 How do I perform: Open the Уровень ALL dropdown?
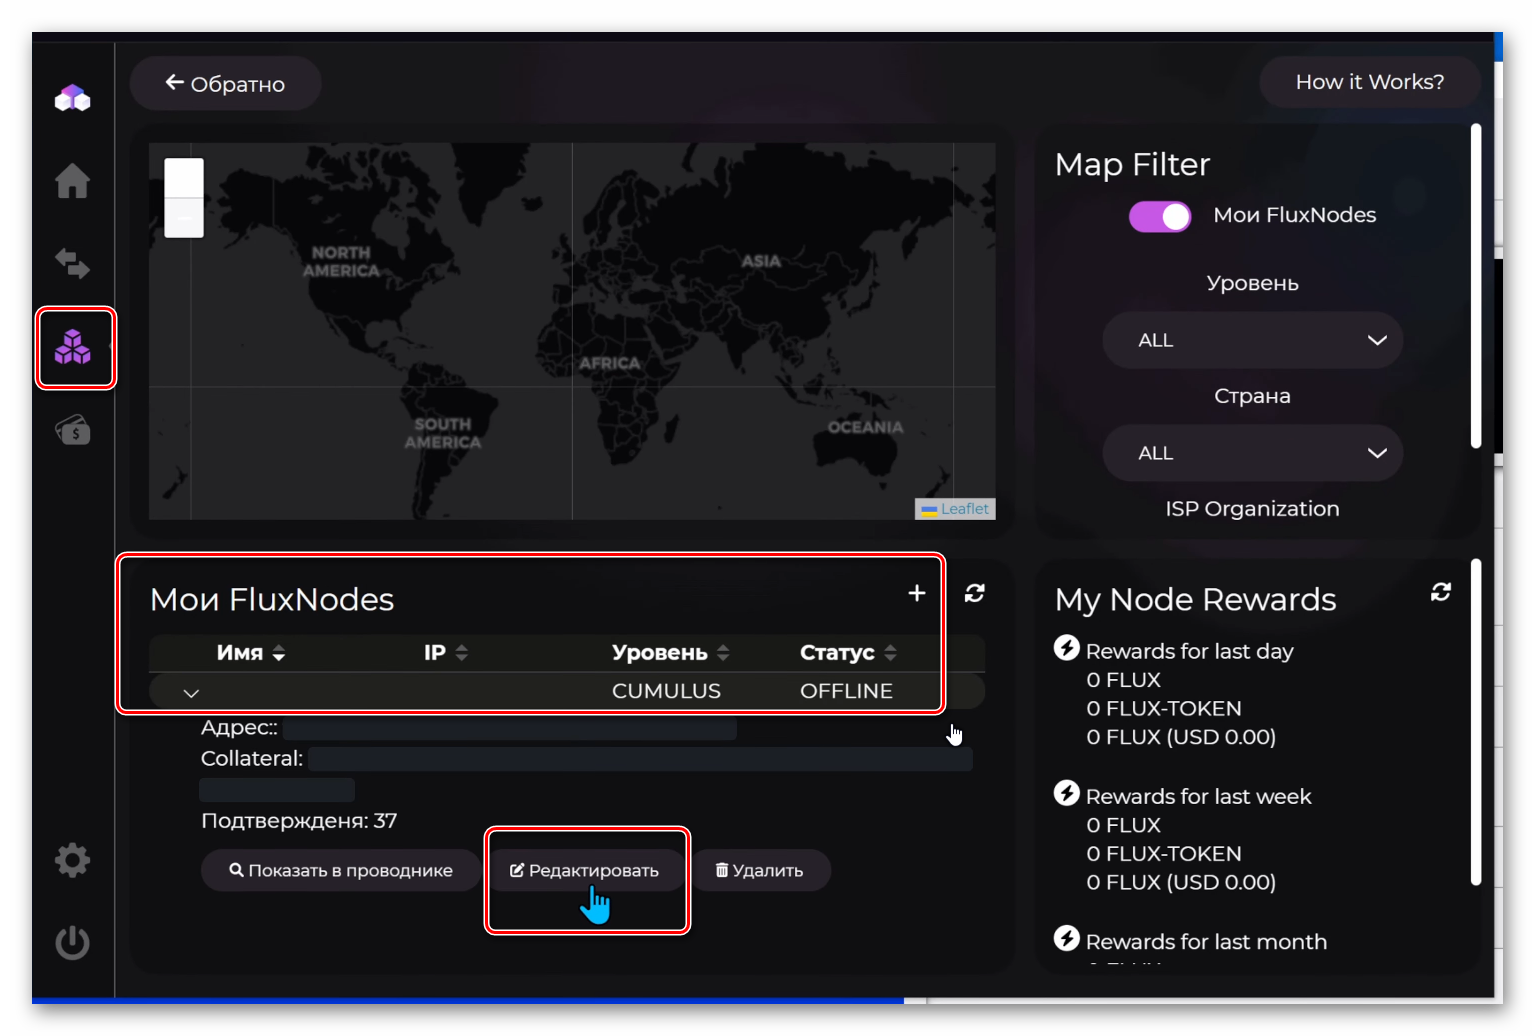point(1252,340)
